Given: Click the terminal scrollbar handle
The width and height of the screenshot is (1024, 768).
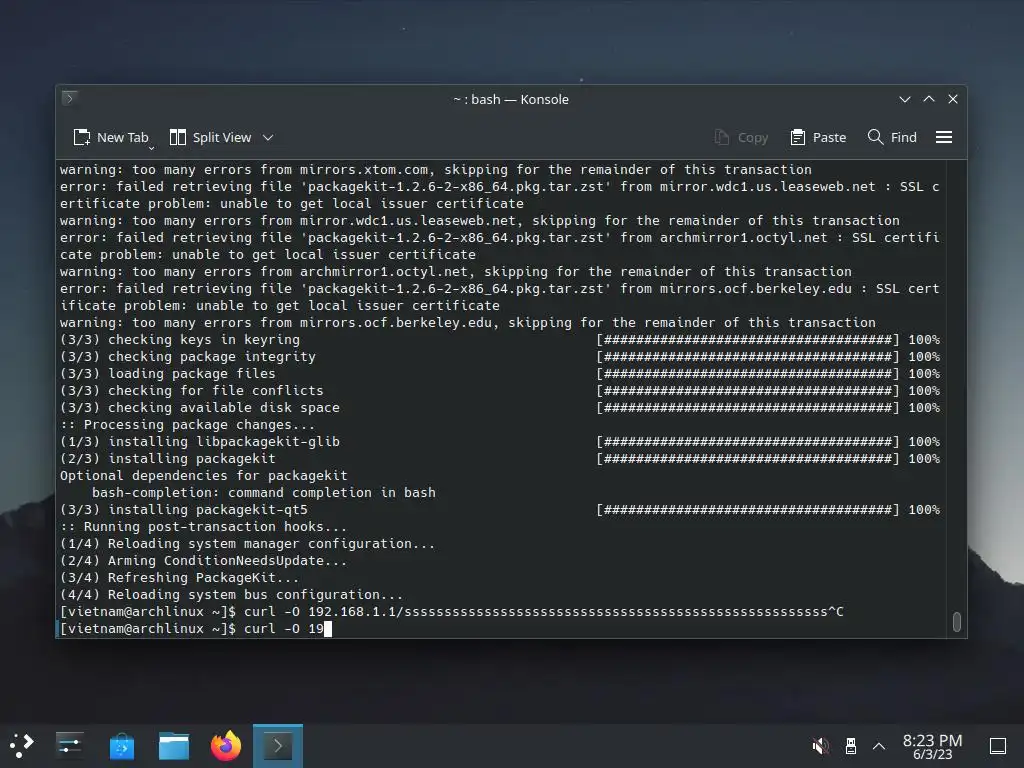Looking at the screenshot, I should pos(957,622).
